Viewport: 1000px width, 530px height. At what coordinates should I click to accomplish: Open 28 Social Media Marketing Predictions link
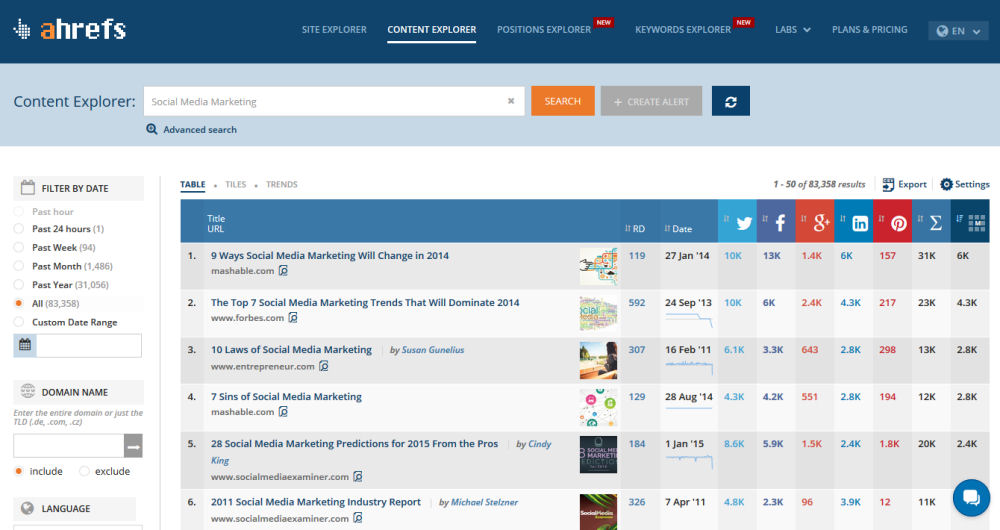point(355,443)
